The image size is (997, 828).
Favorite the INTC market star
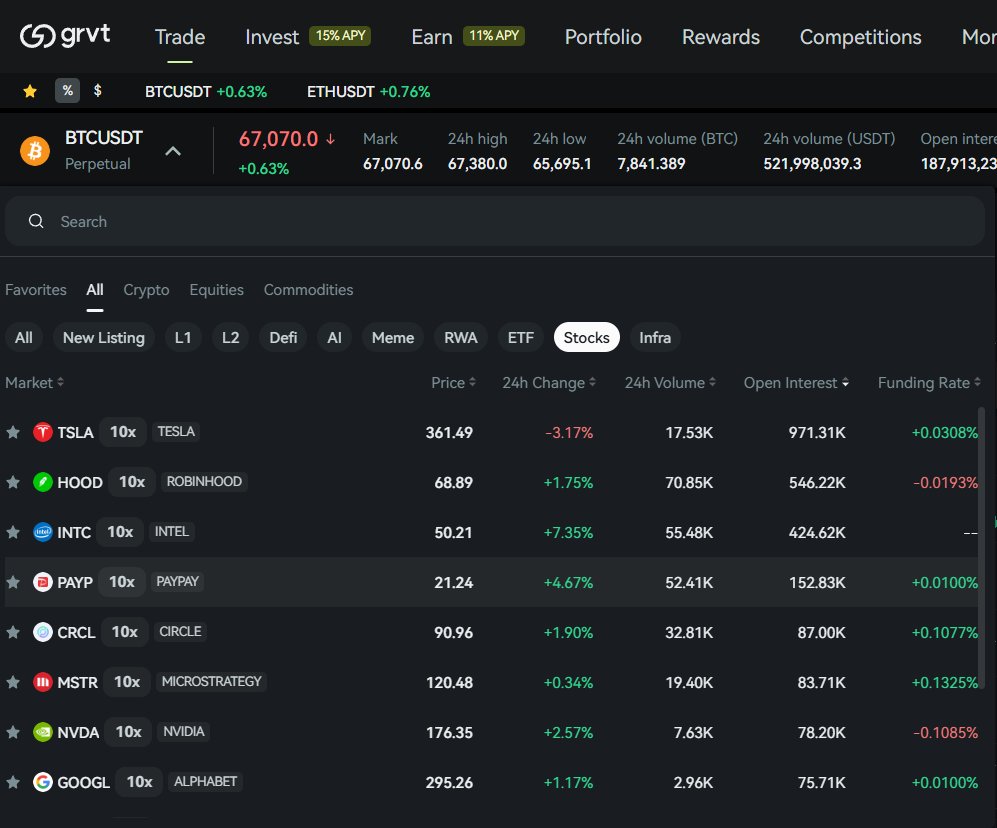(x=13, y=532)
